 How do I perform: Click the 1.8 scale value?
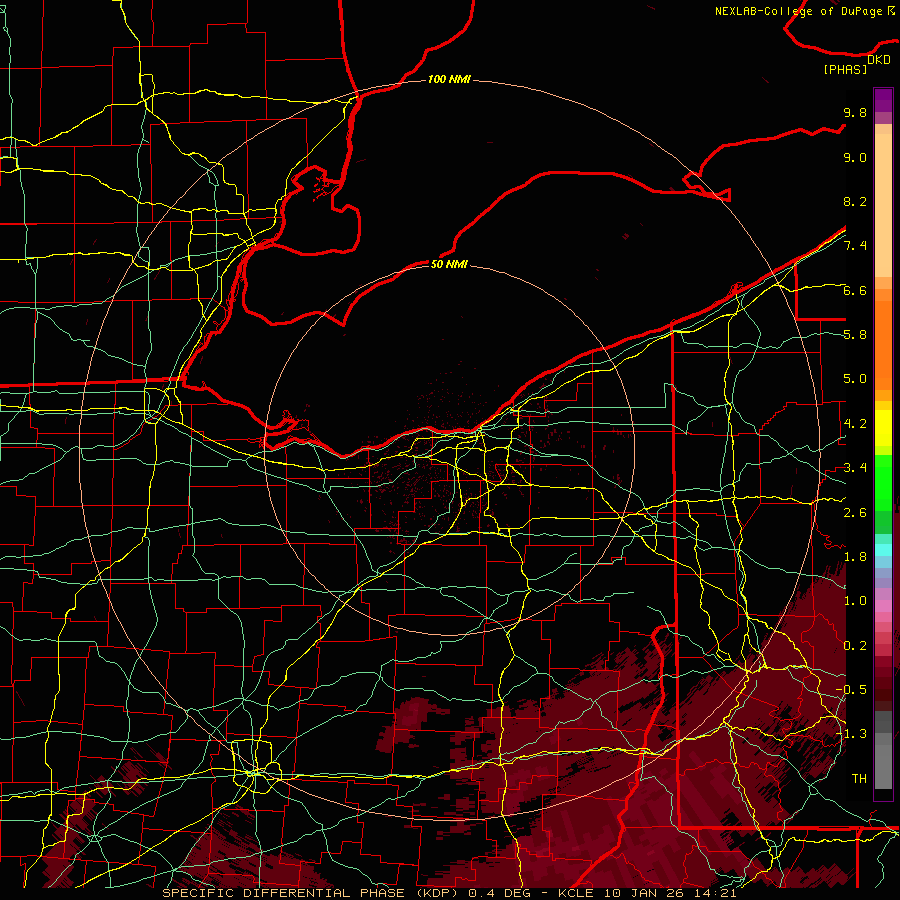point(855,557)
